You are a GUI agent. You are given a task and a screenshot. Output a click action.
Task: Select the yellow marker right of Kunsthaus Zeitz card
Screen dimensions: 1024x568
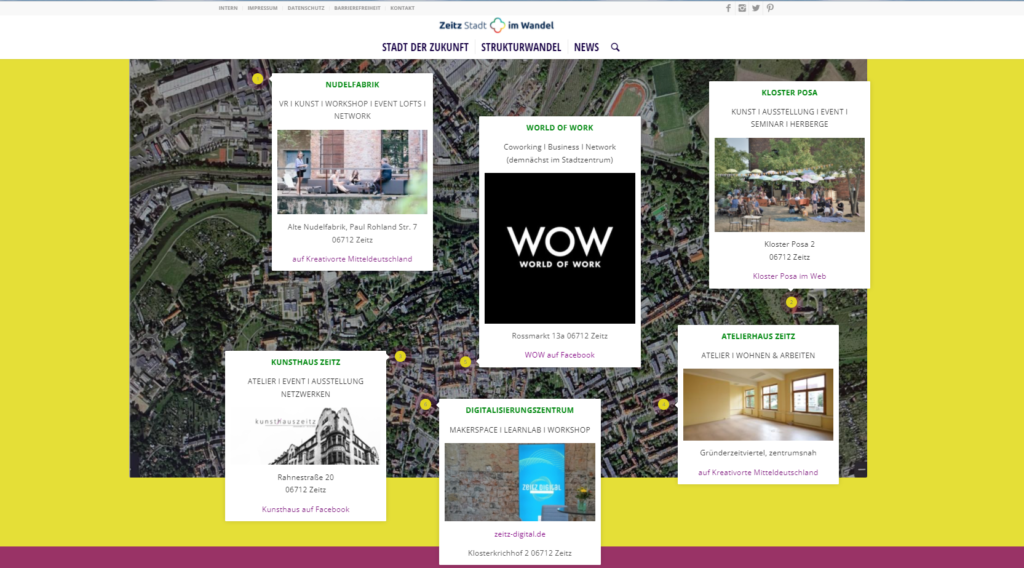click(x=400, y=356)
